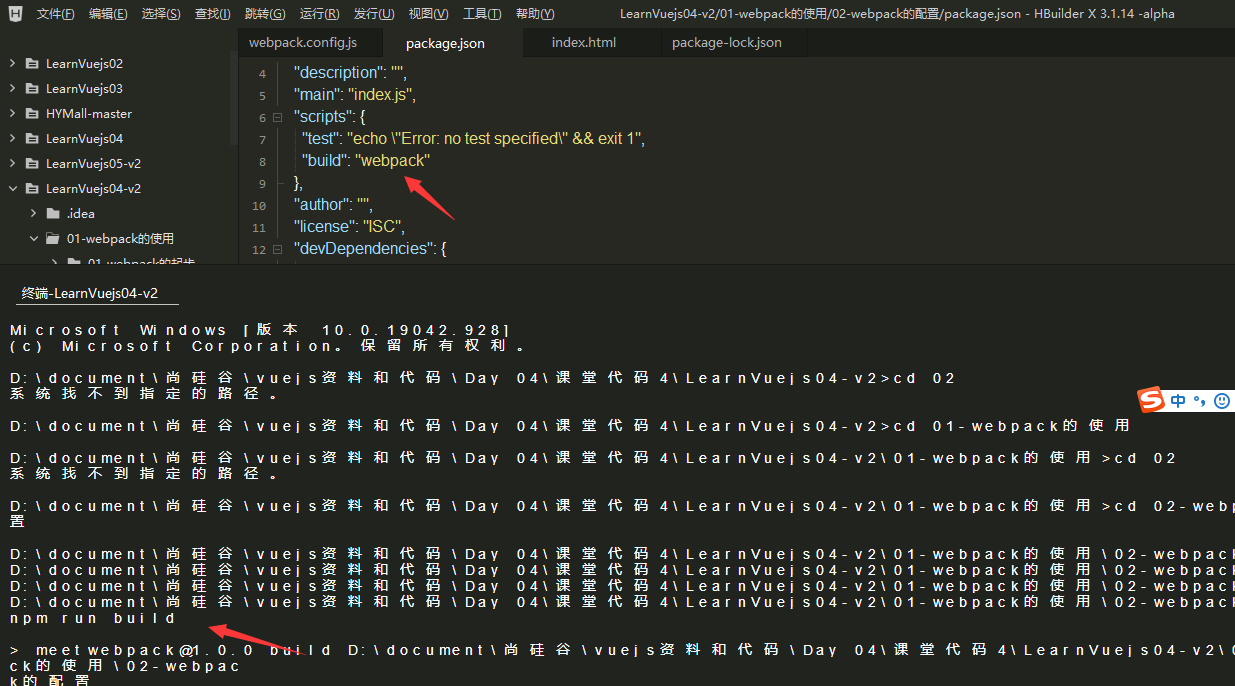This screenshot has height=686, width=1235.
Task: Click the HBuilder X logo icon
Action: click(15, 14)
